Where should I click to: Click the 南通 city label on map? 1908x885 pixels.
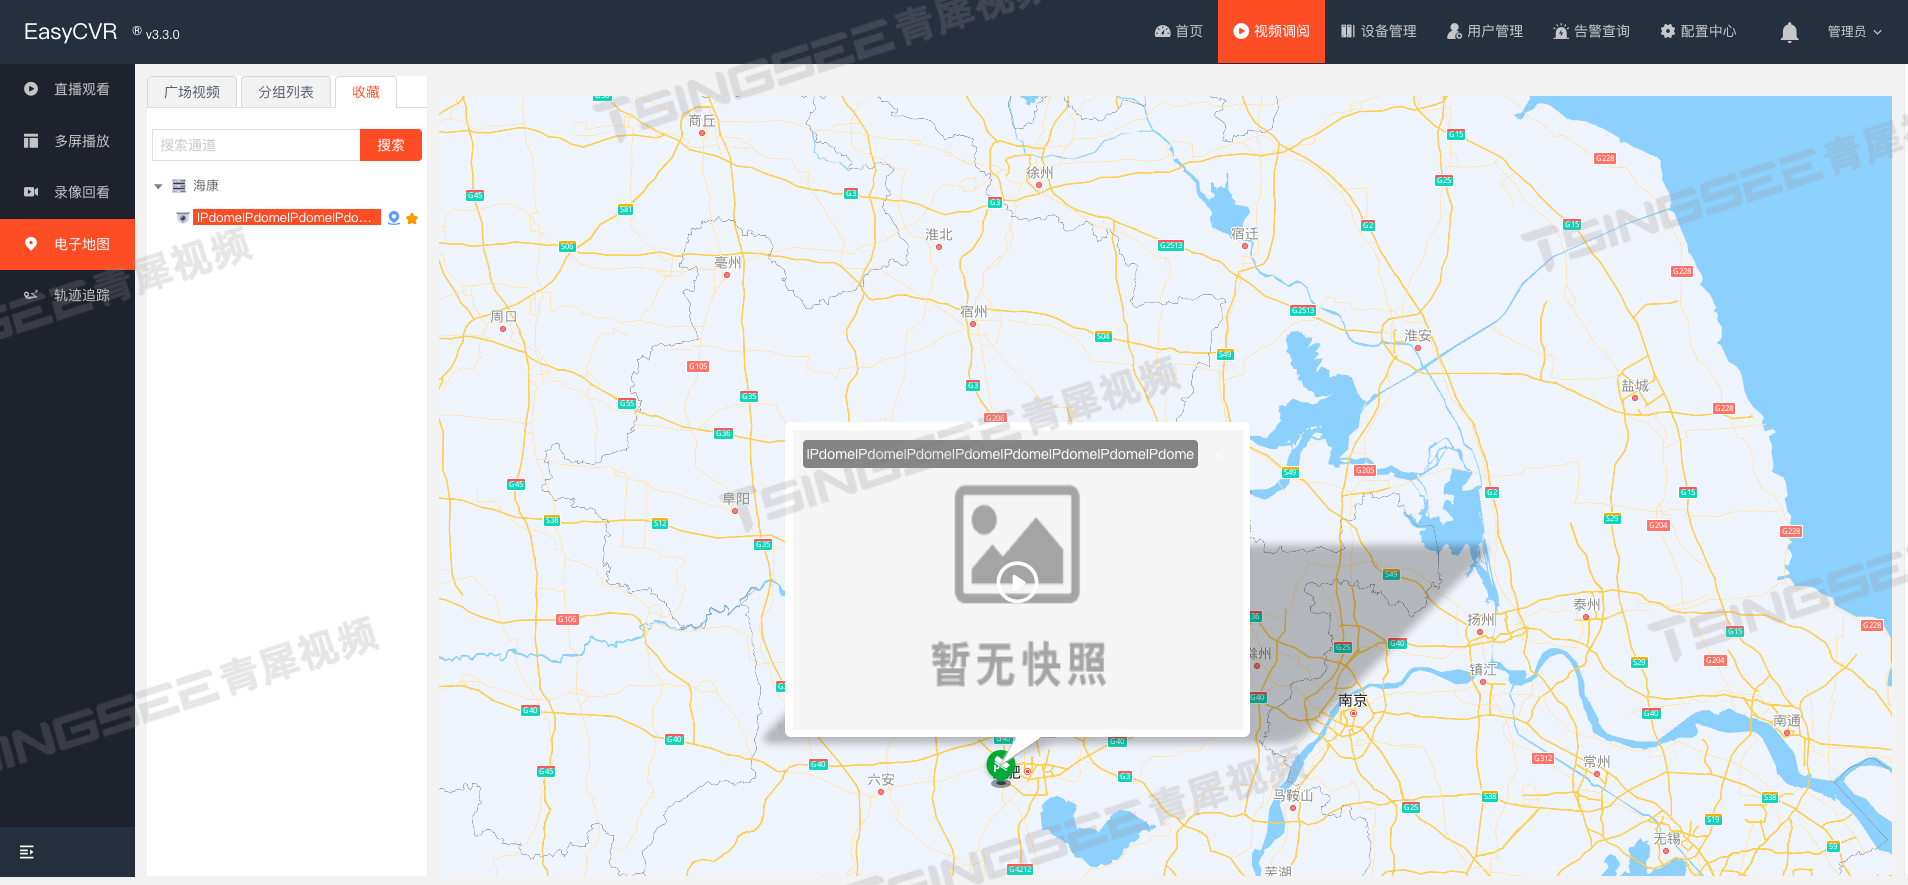(x=1787, y=721)
